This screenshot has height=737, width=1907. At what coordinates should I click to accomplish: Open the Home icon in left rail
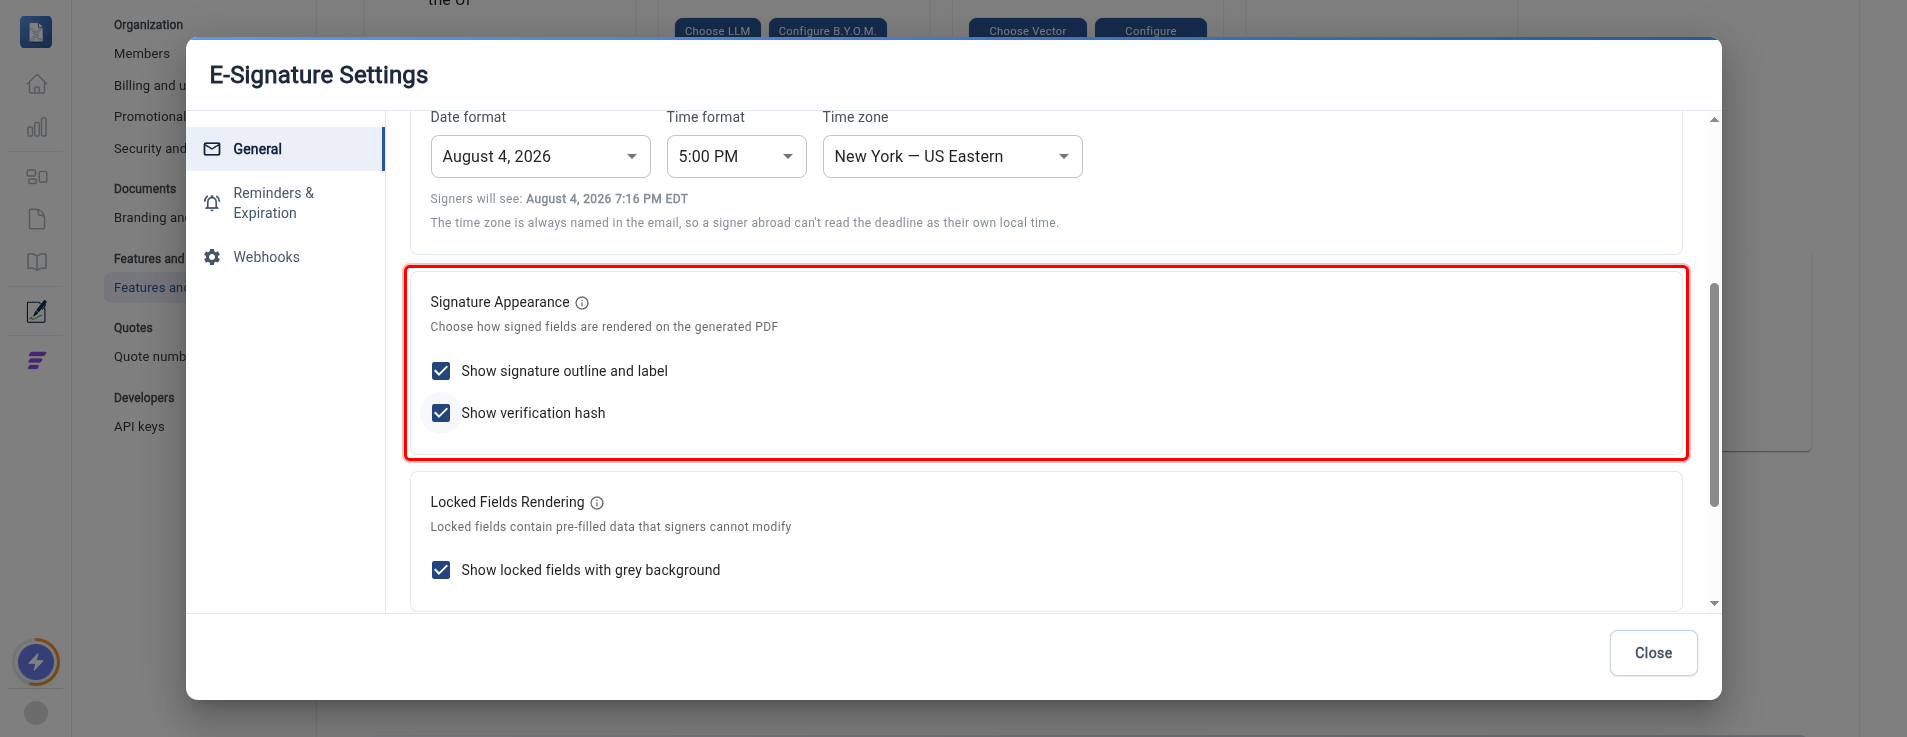pyautogui.click(x=37, y=84)
